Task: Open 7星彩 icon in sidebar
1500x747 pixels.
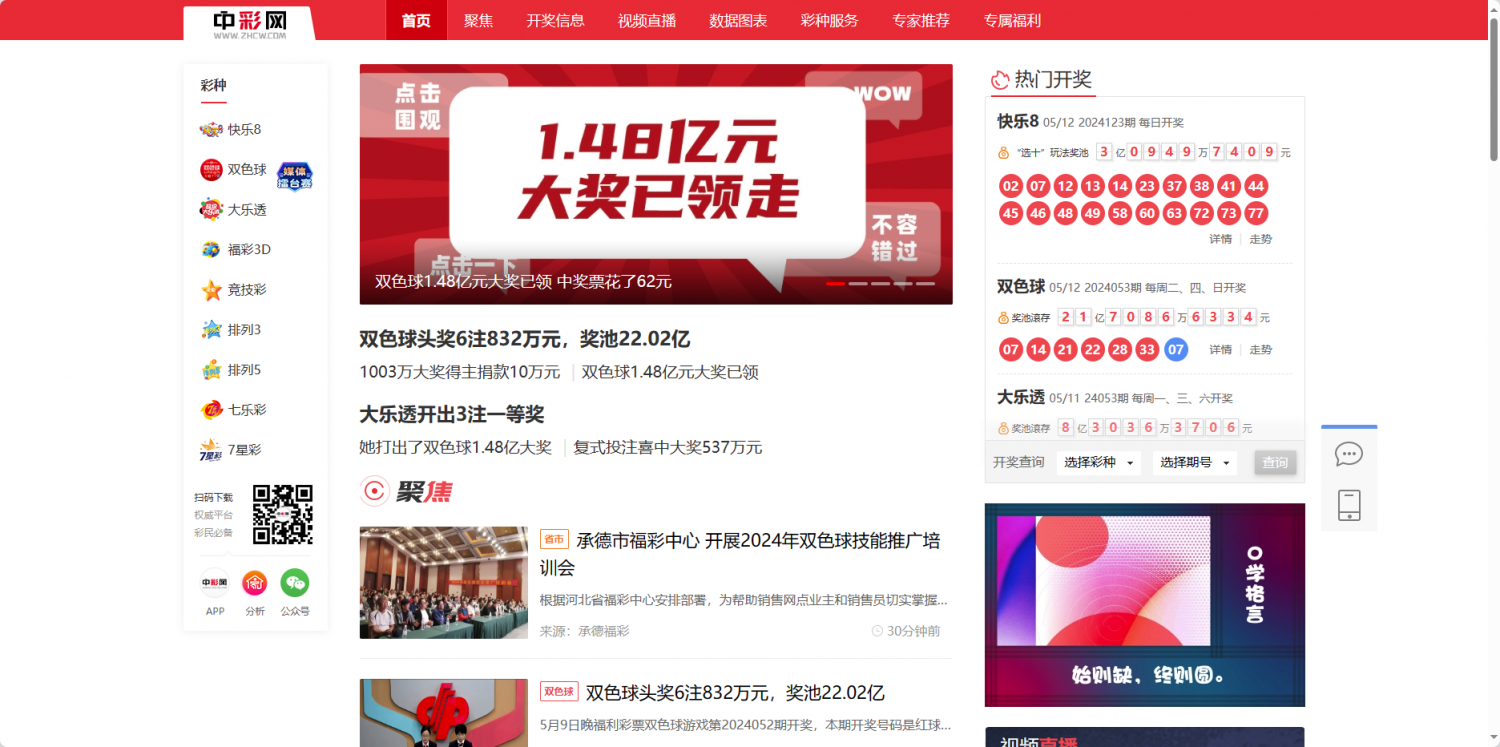Action: click(211, 450)
